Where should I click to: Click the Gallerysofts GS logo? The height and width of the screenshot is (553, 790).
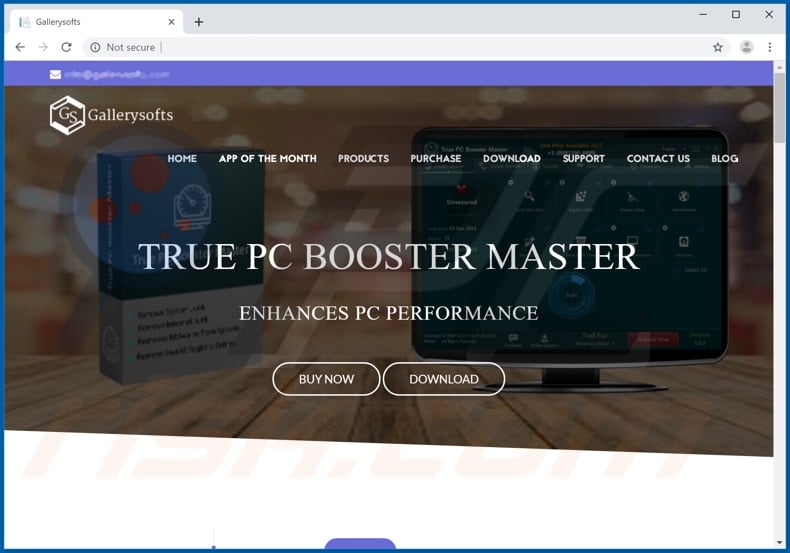pyautogui.click(x=111, y=115)
